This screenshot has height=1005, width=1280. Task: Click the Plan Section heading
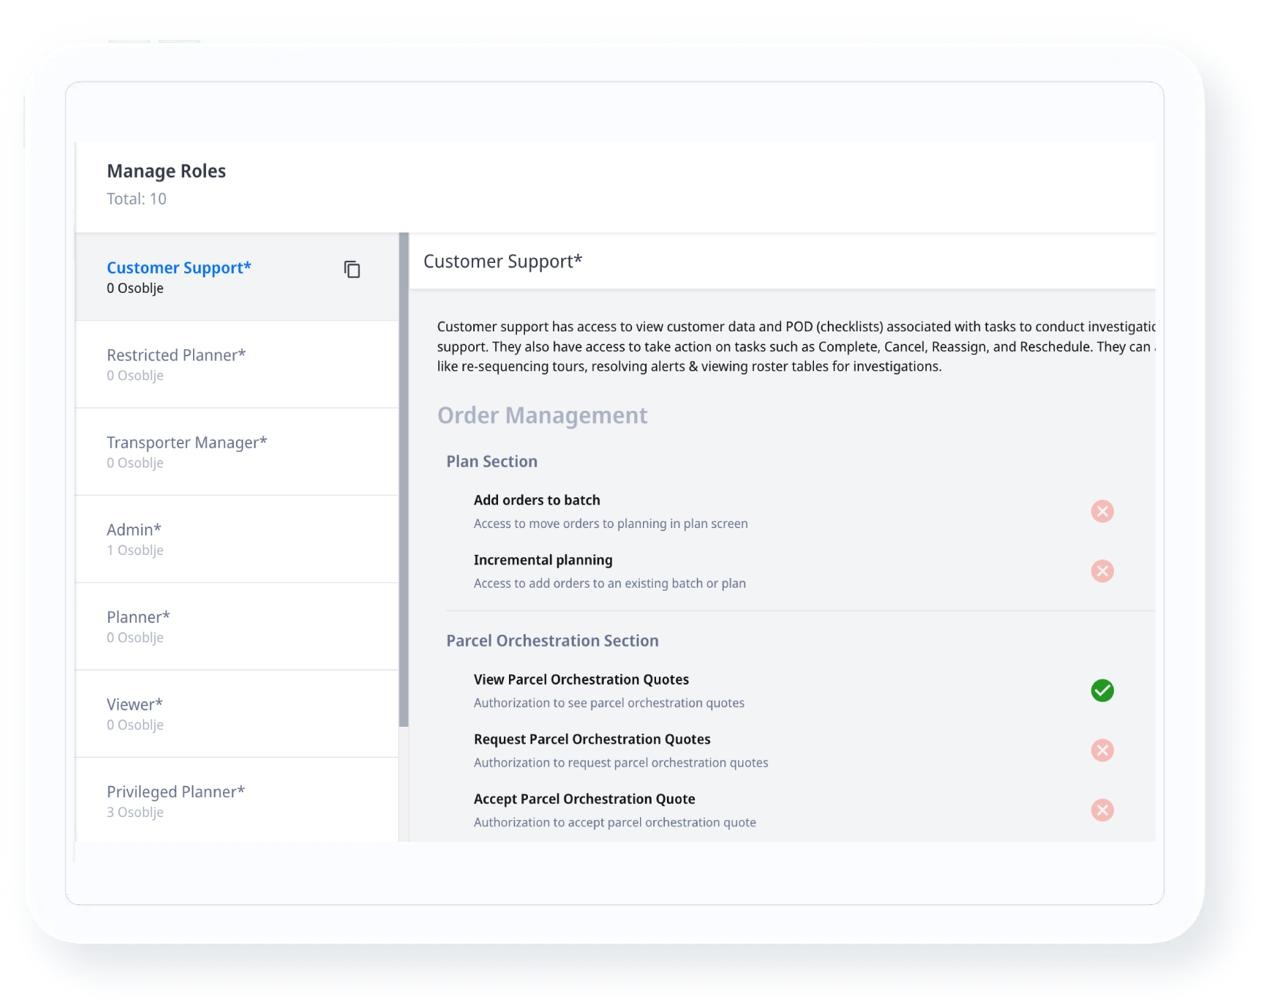pyautogui.click(x=492, y=461)
